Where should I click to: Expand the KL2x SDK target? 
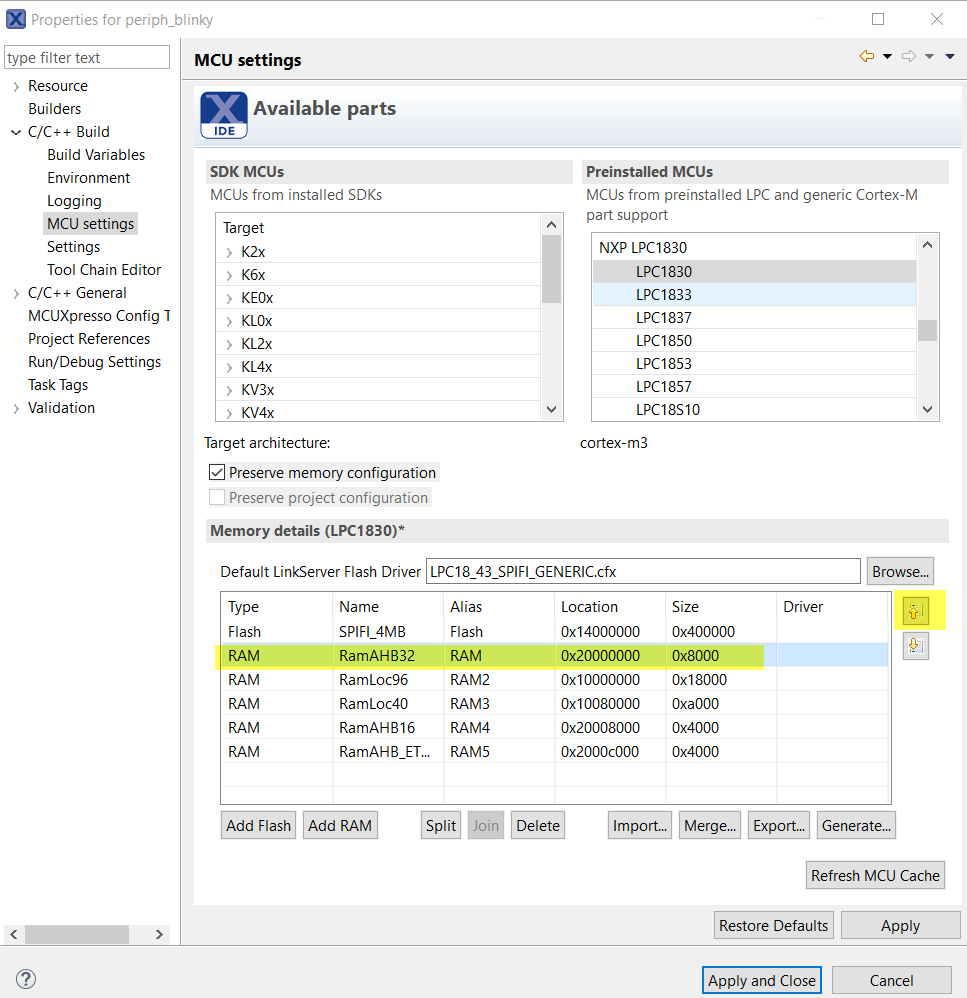pos(229,344)
